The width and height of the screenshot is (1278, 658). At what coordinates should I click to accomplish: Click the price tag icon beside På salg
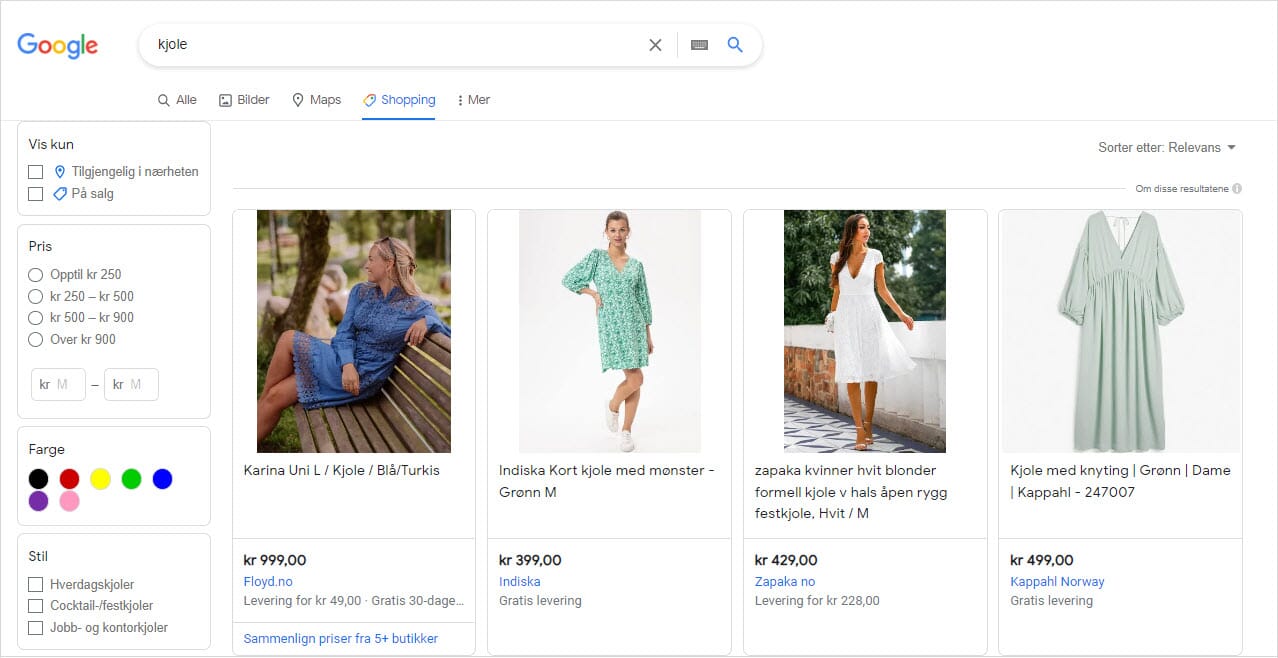[x=60, y=193]
